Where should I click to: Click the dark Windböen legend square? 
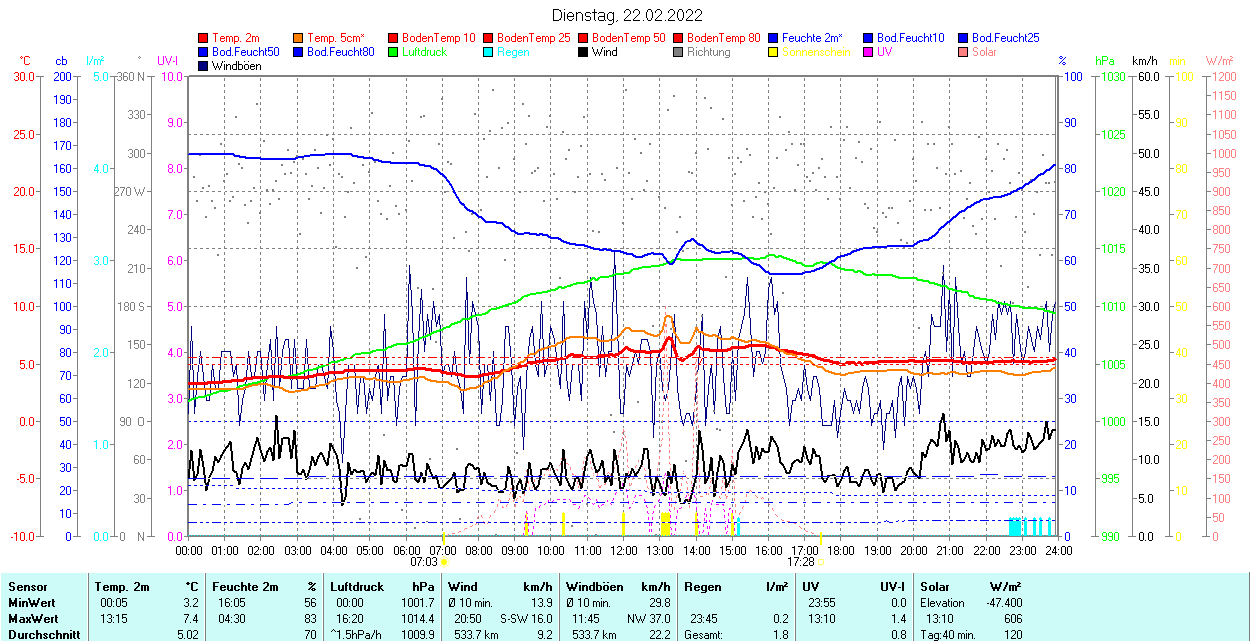click(x=203, y=66)
